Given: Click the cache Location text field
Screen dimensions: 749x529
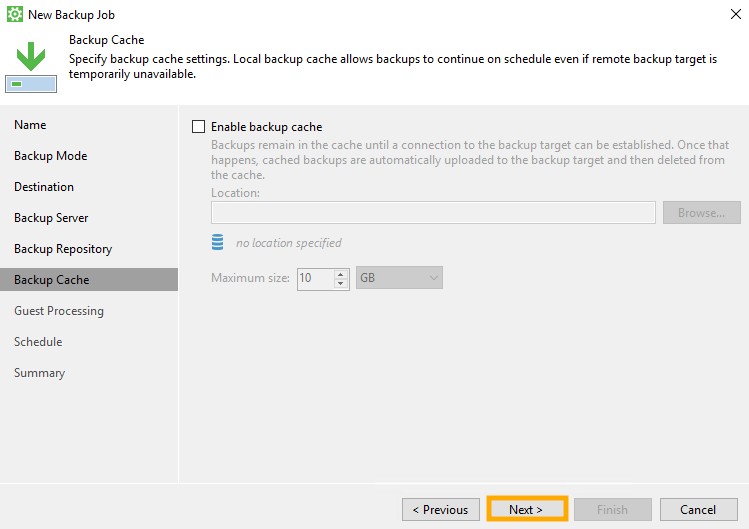Looking at the screenshot, I should coord(433,213).
